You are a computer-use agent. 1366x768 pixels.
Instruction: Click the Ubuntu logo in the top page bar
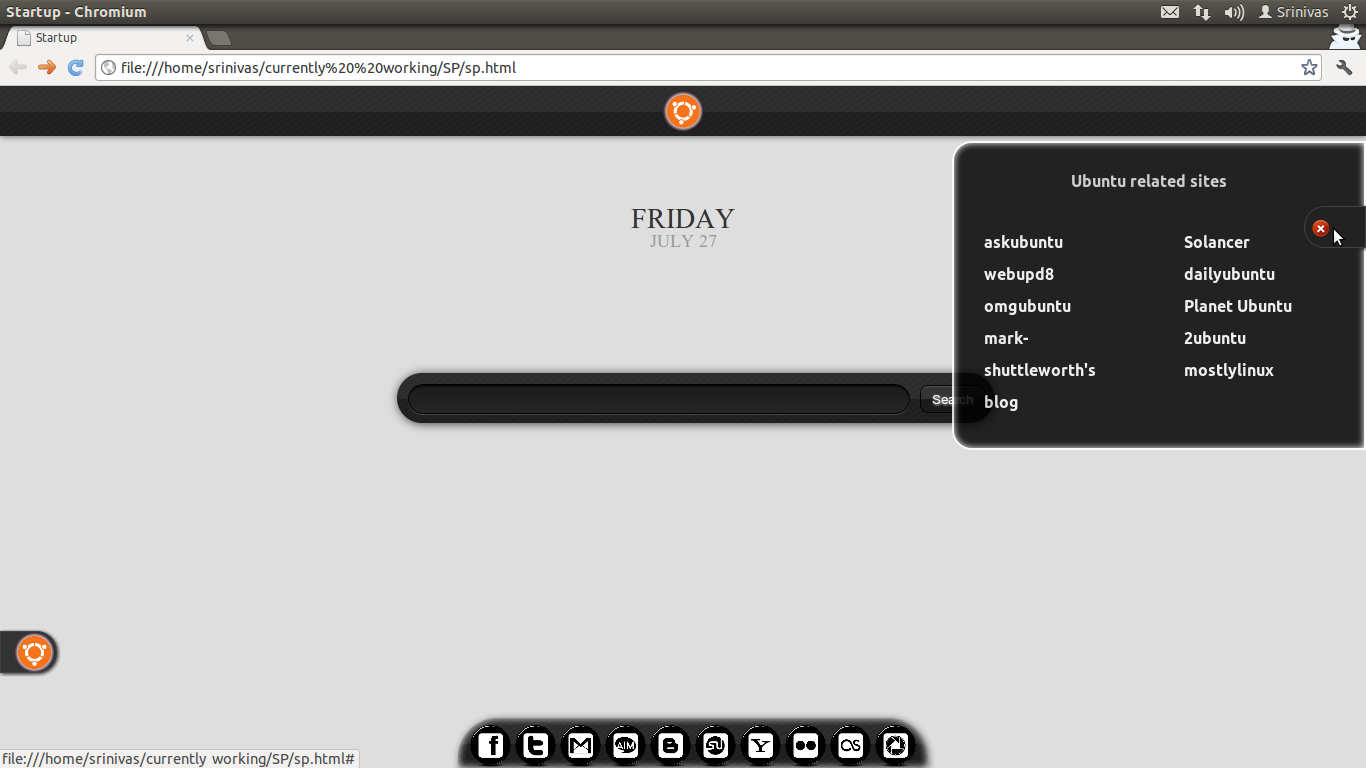click(683, 111)
